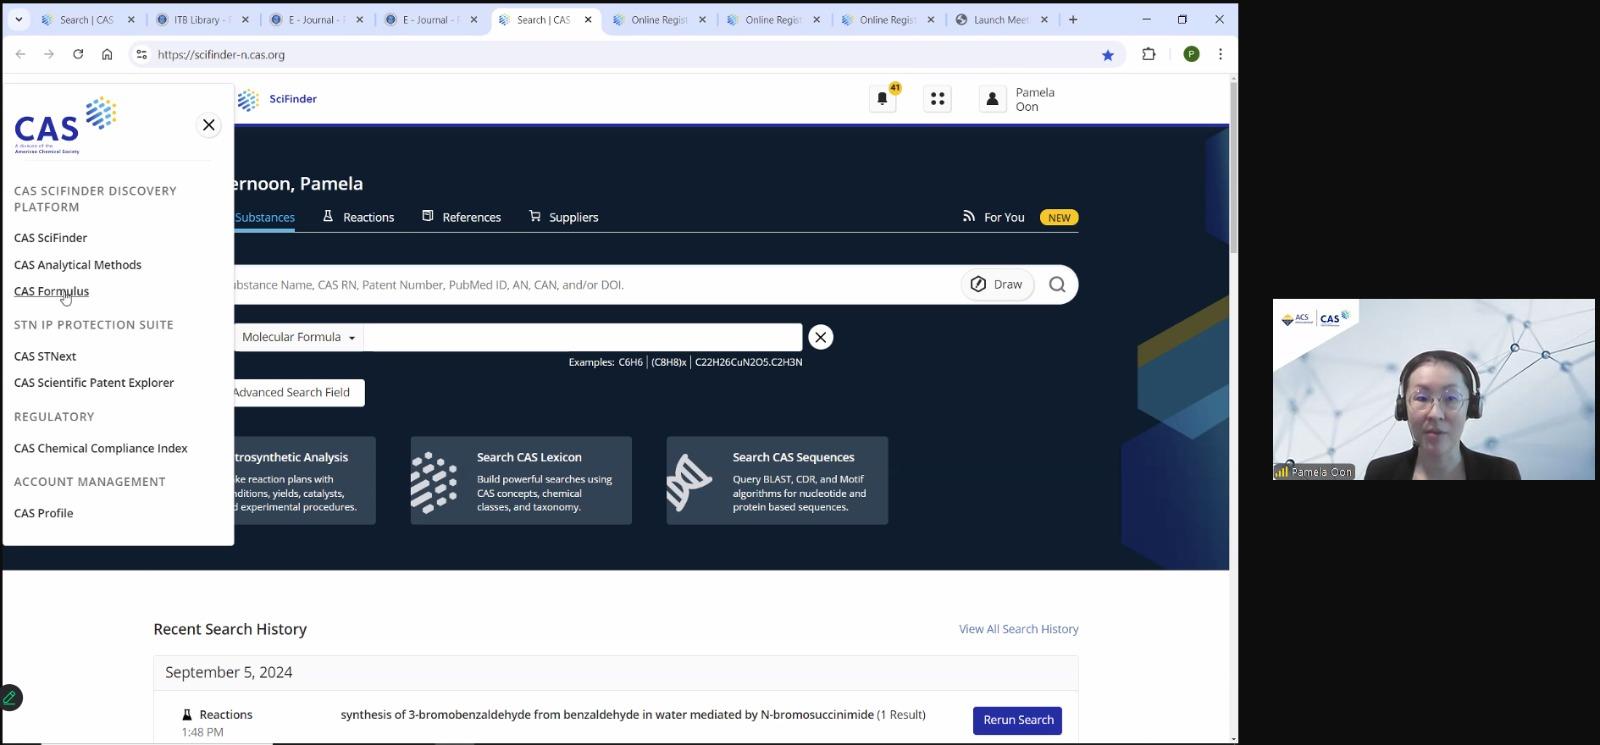1600x745 pixels.
Task: Click the magnifying glass search icon
Action: point(1057,285)
